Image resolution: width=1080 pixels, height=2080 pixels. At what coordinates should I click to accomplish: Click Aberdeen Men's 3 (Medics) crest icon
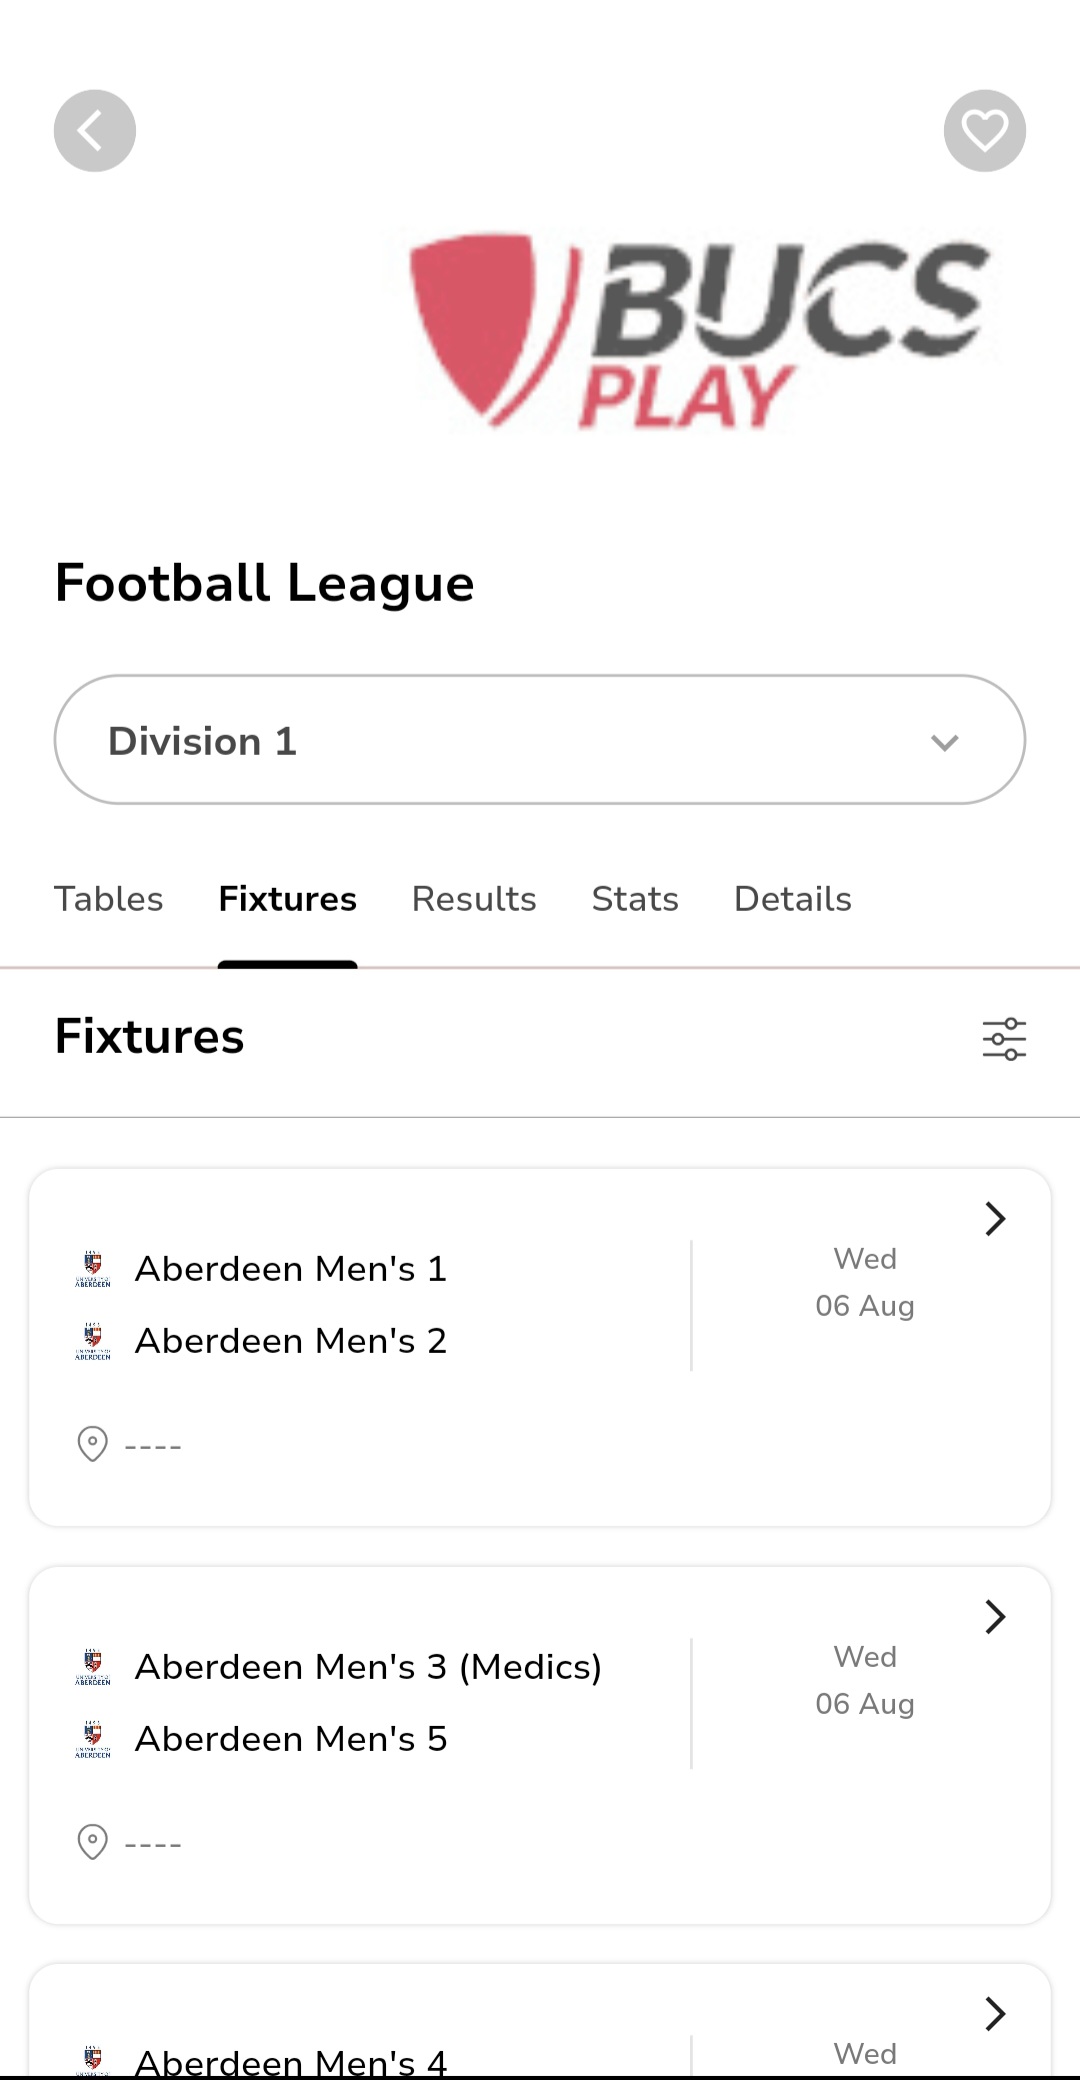(x=93, y=1667)
